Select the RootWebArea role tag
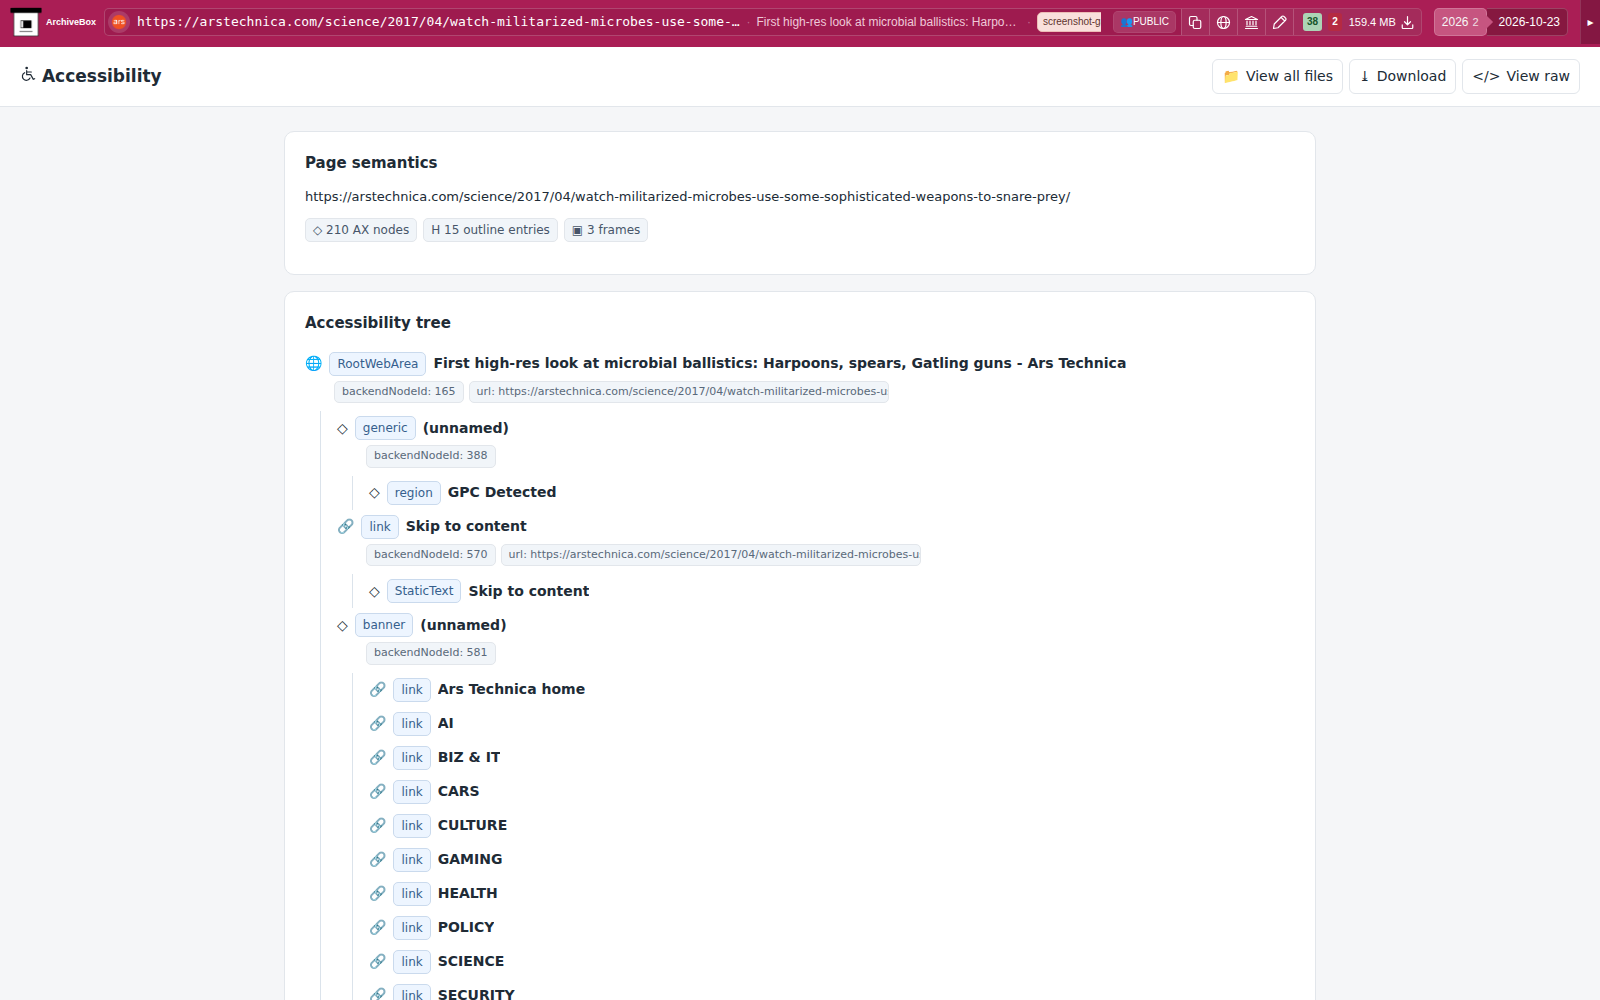The image size is (1600, 1000). pos(377,364)
